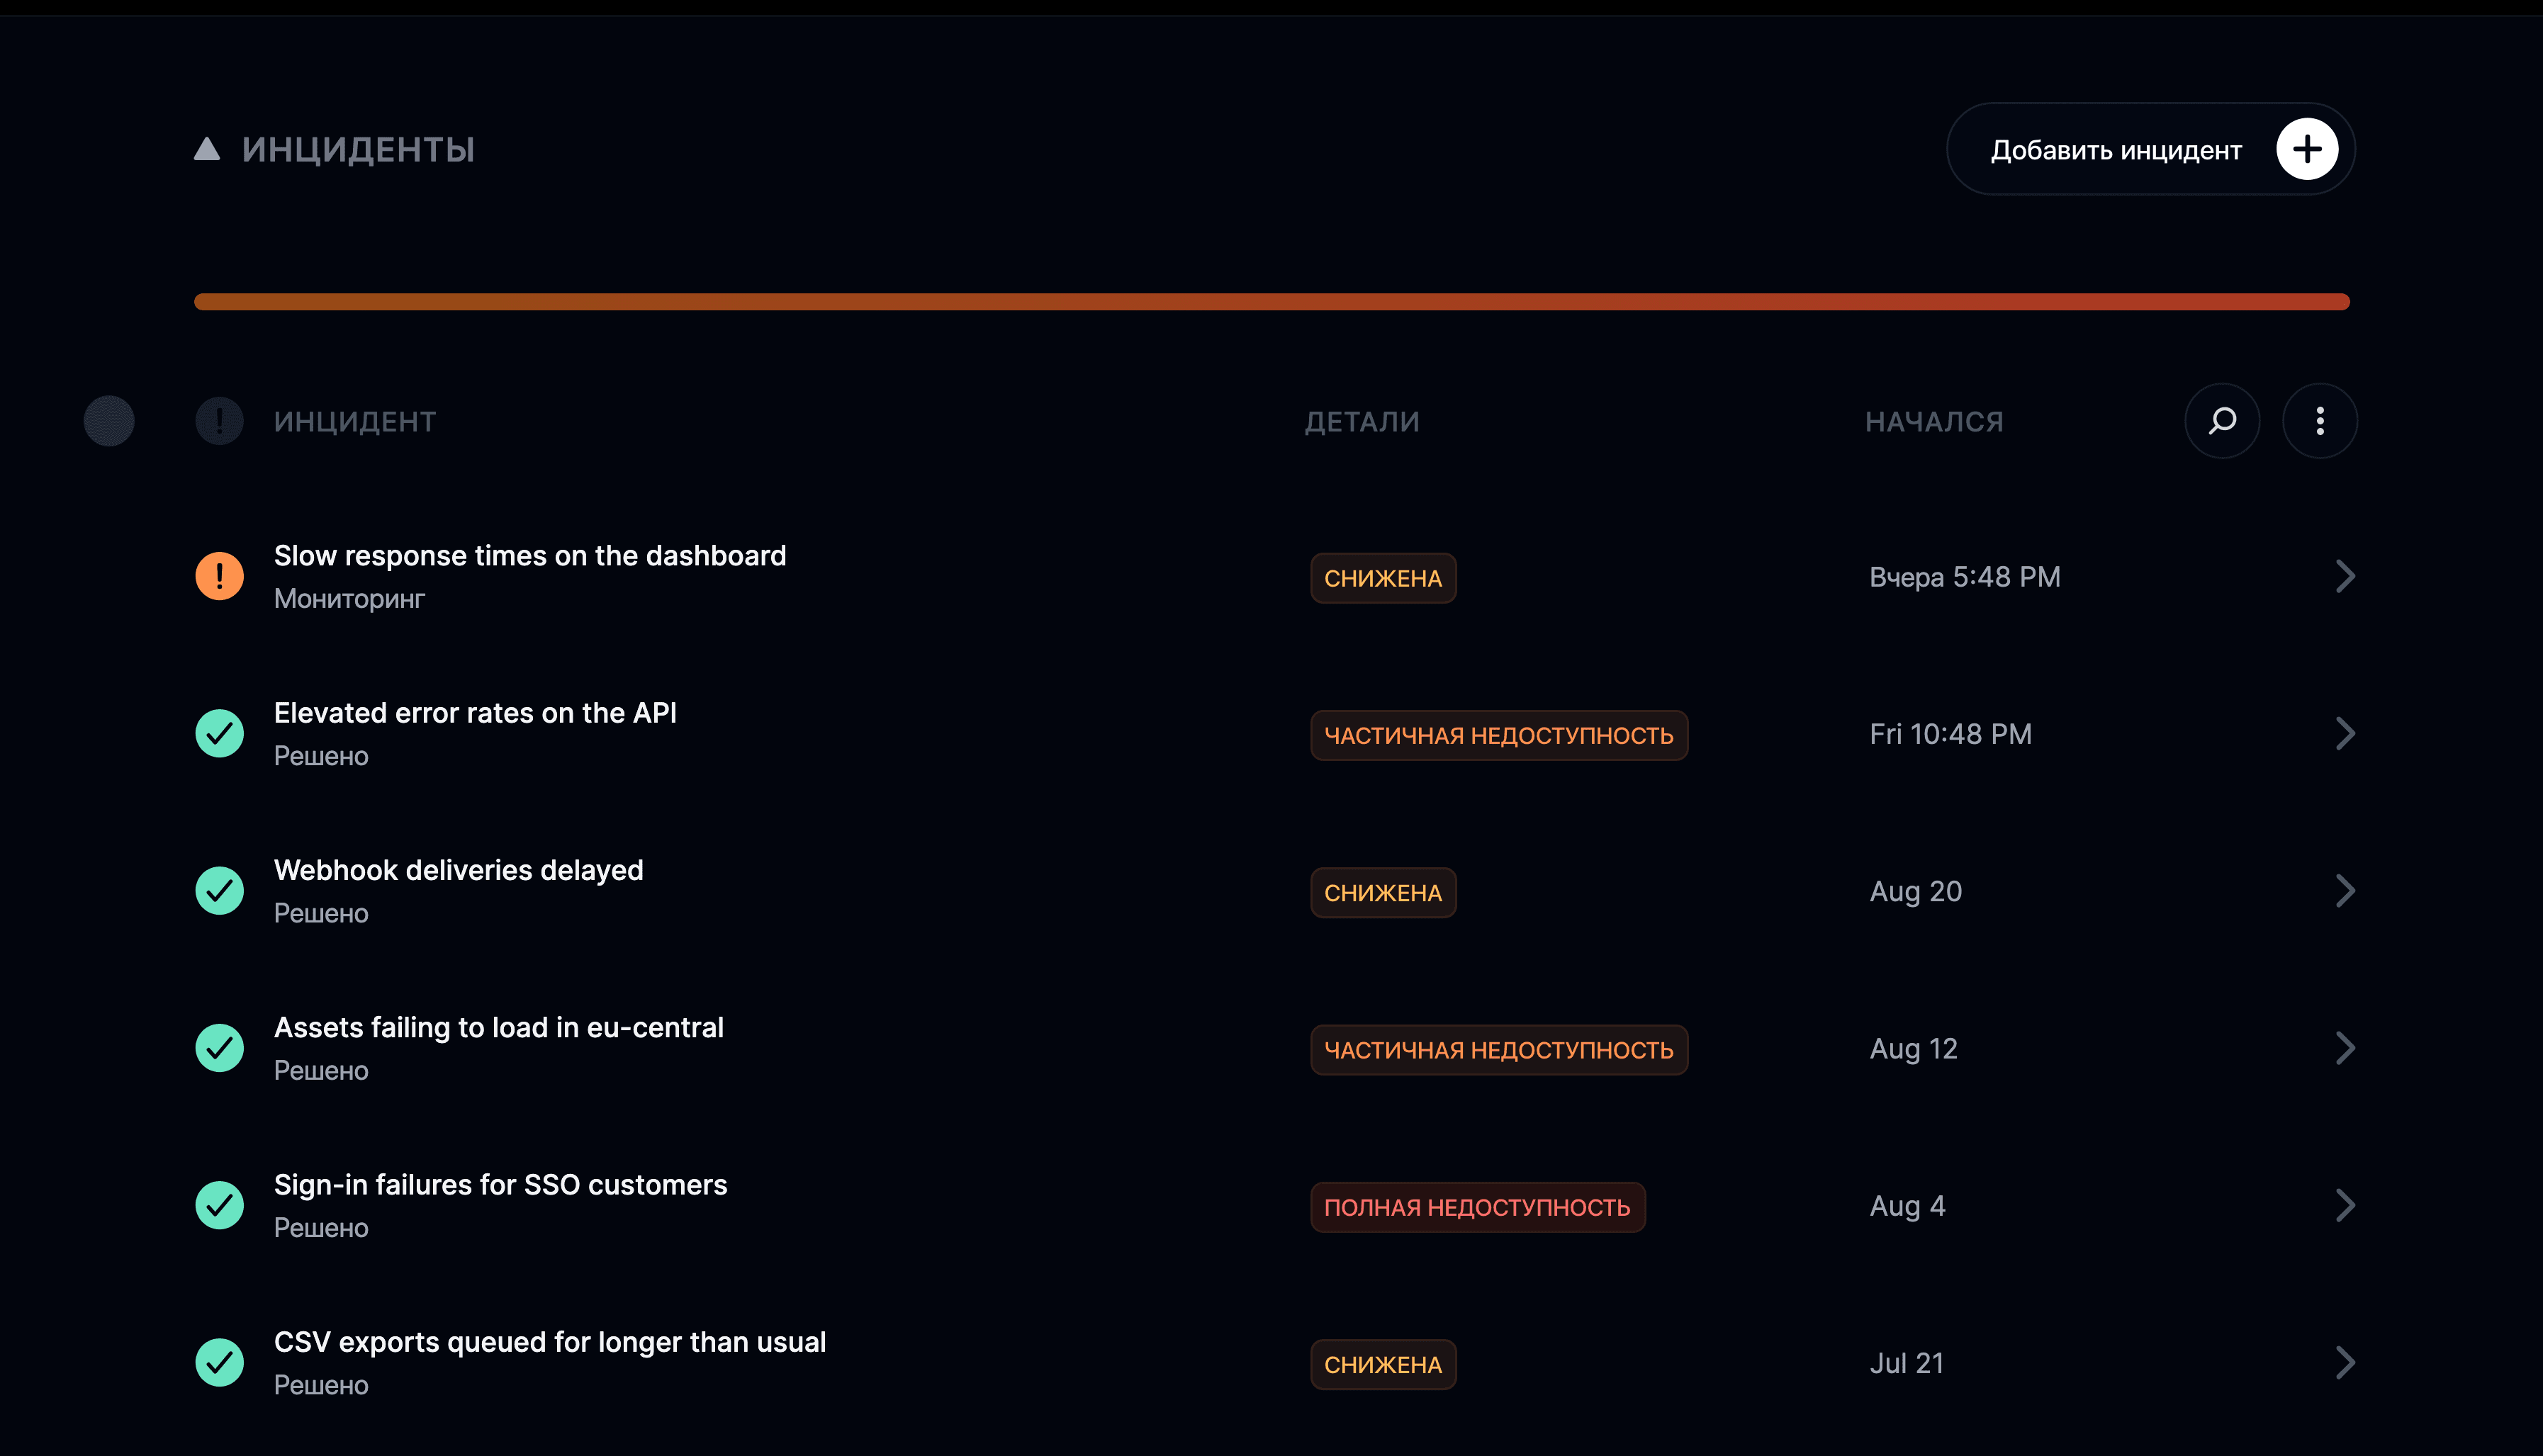Screen dimensions: 2543x1456
Task: Expand the Slow response times row chevron
Action: point(2345,576)
